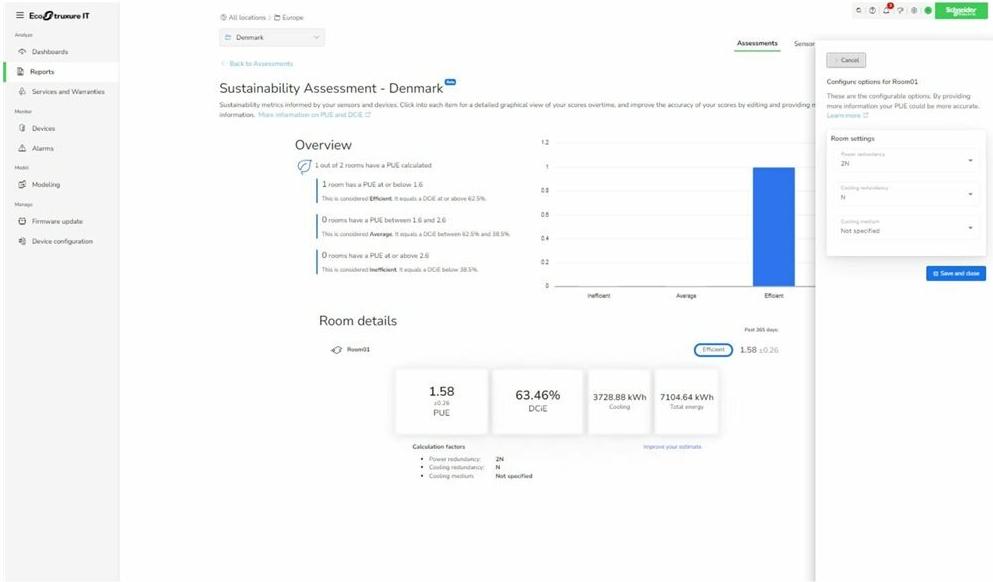Click the Back to Assessments link

260,64
